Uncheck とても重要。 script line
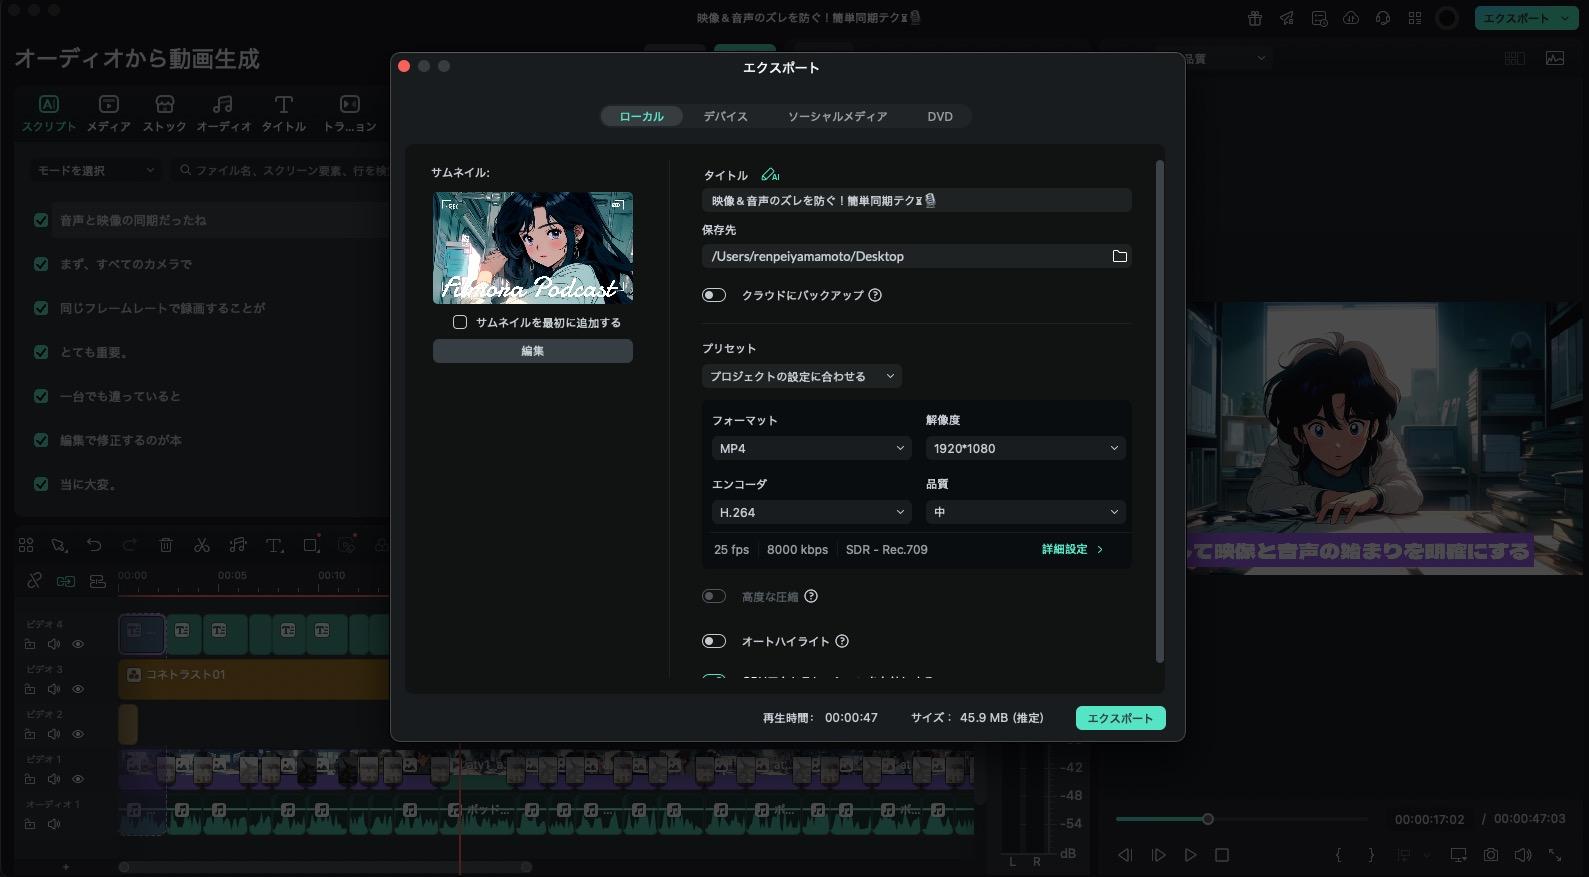Screen dimensions: 1589x877 tap(41, 352)
